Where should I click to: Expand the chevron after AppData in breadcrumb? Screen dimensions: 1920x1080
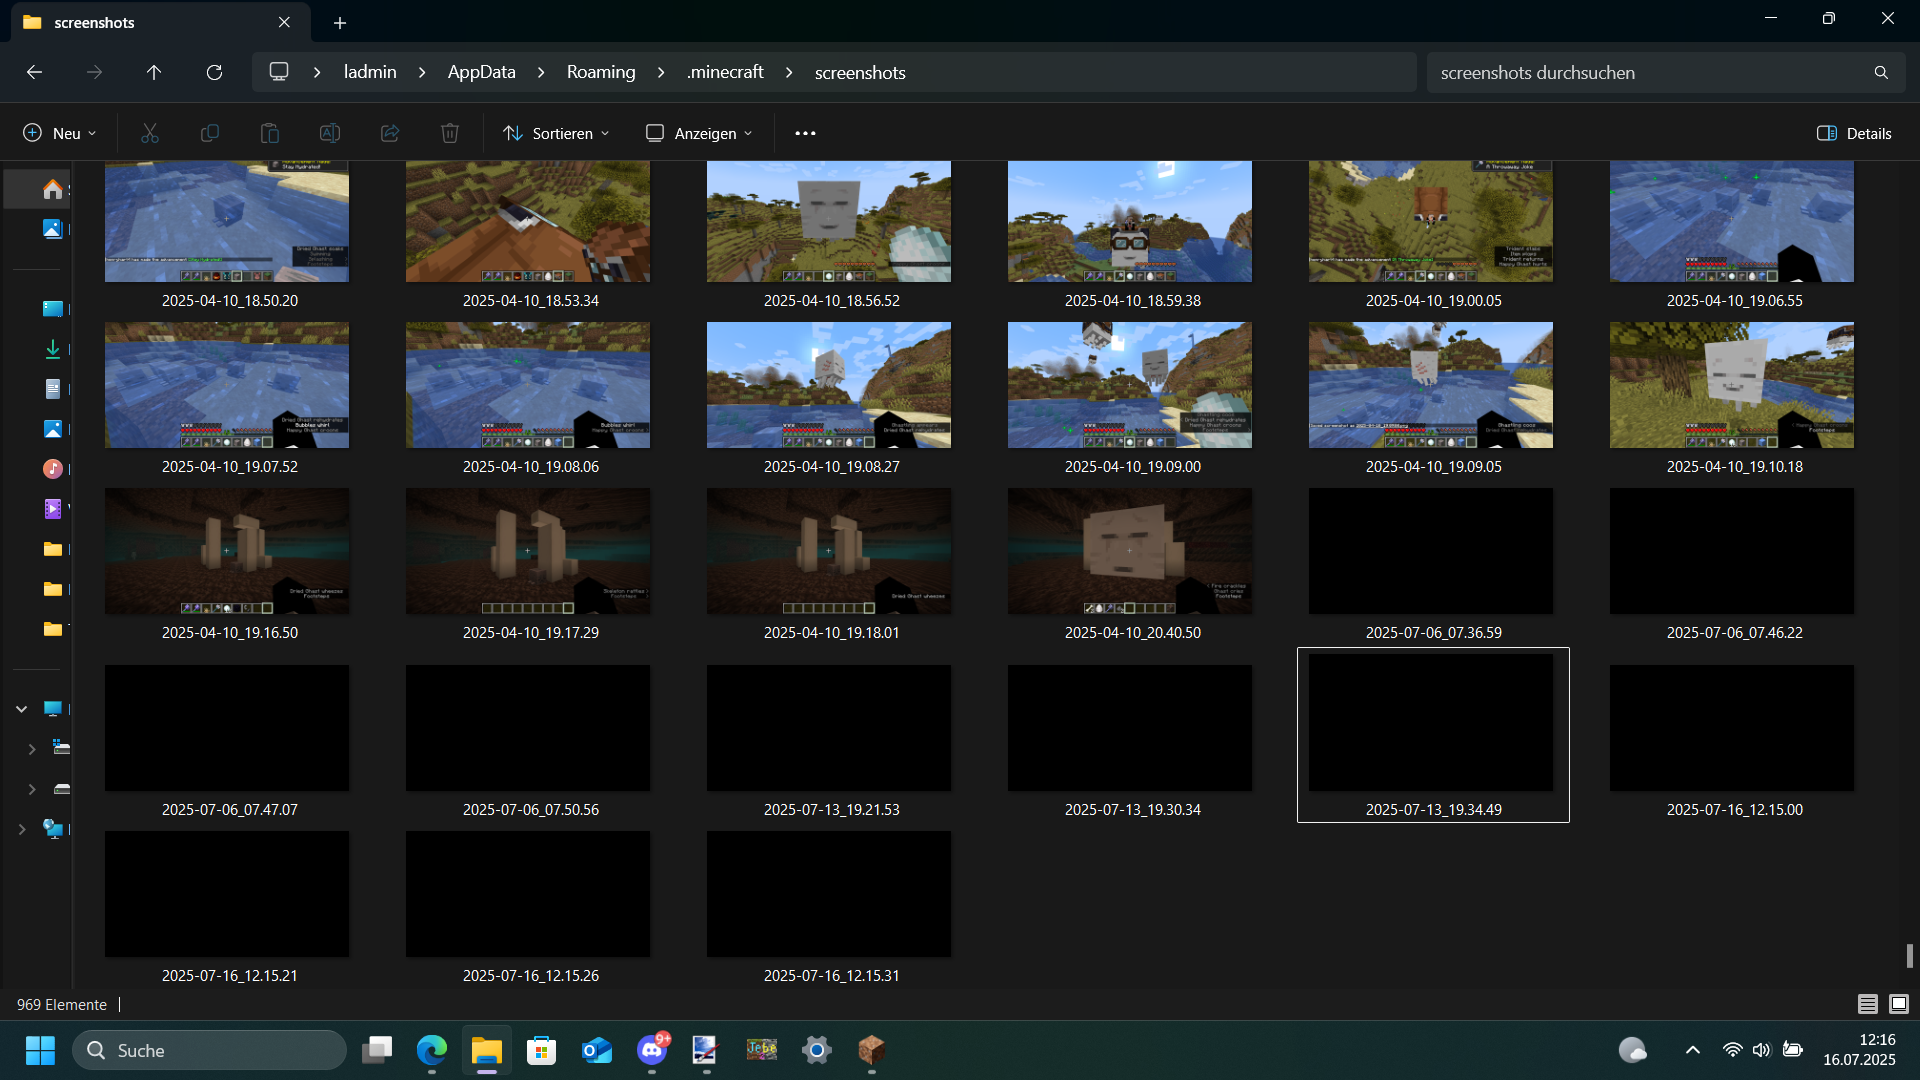tap(541, 72)
